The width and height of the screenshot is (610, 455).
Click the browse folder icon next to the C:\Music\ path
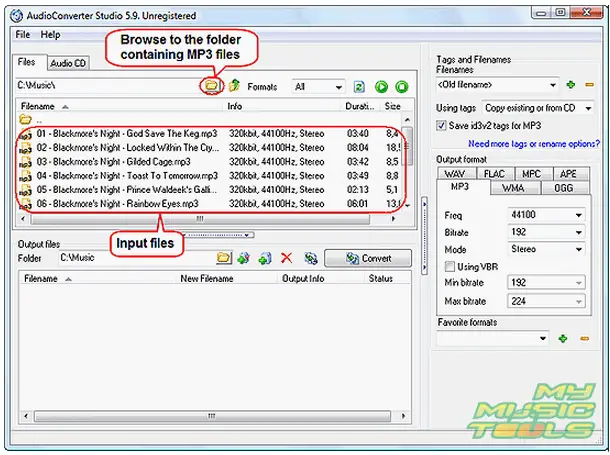tap(211, 85)
